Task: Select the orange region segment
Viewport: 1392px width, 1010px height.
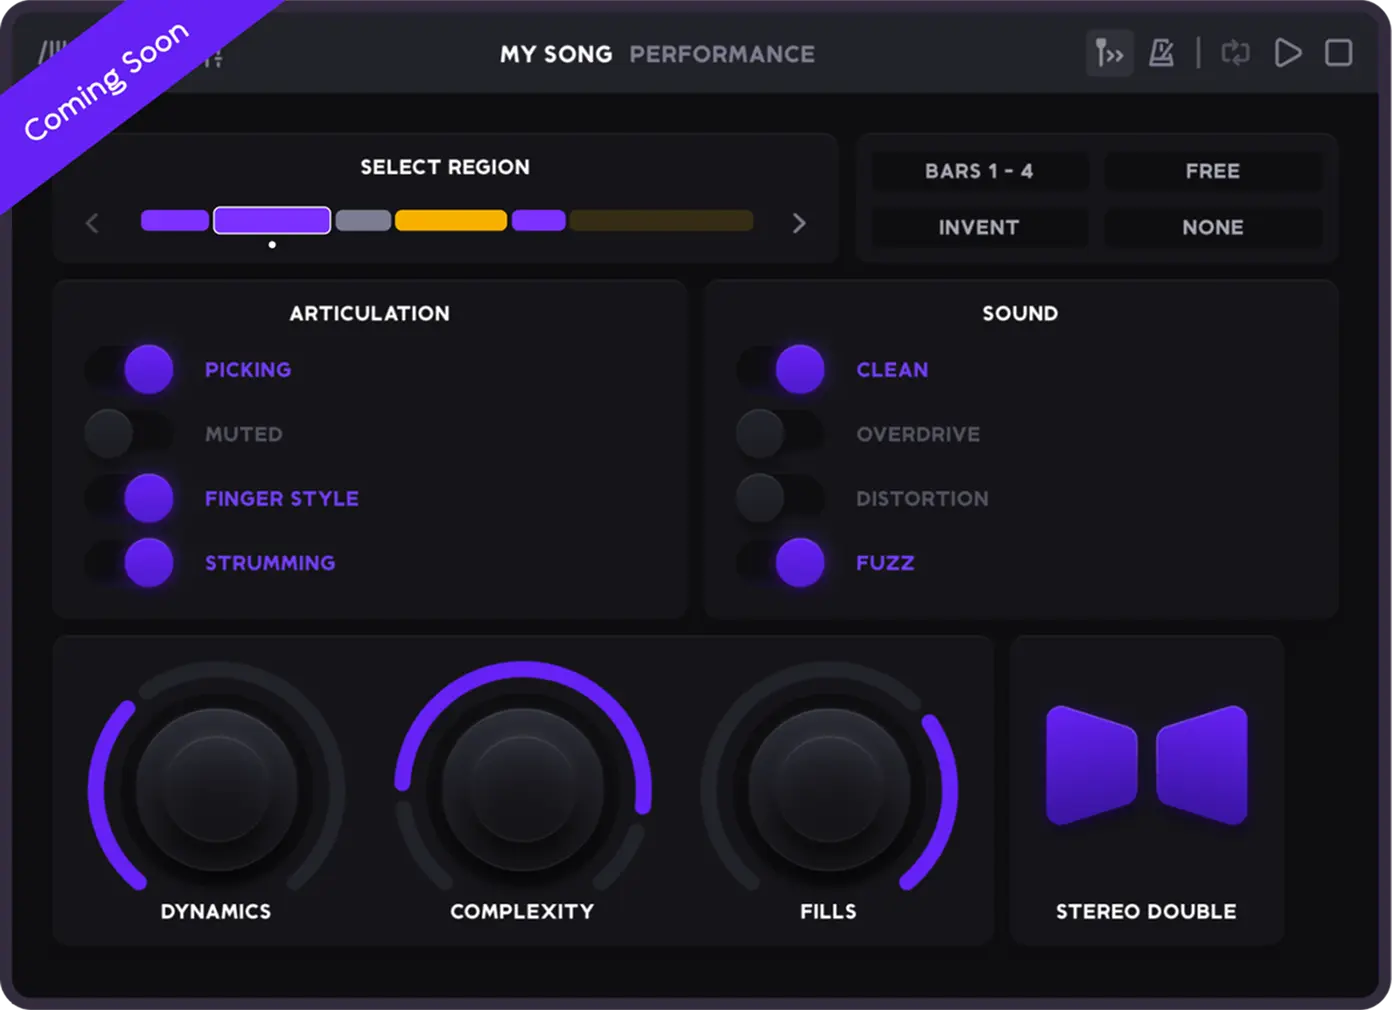Action: (450, 220)
